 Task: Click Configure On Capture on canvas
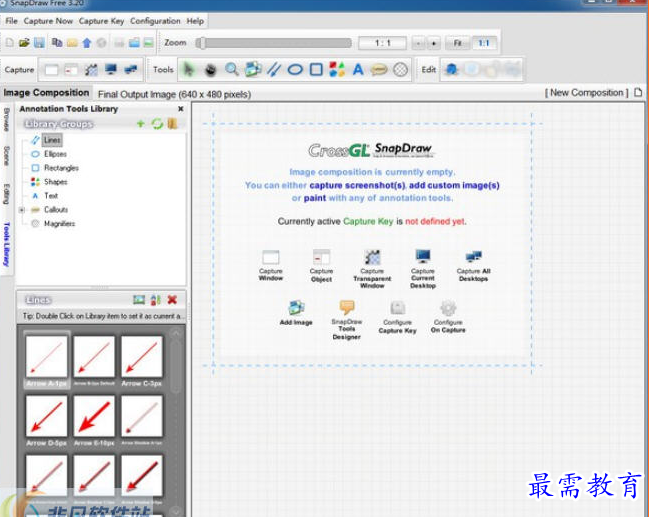448,317
